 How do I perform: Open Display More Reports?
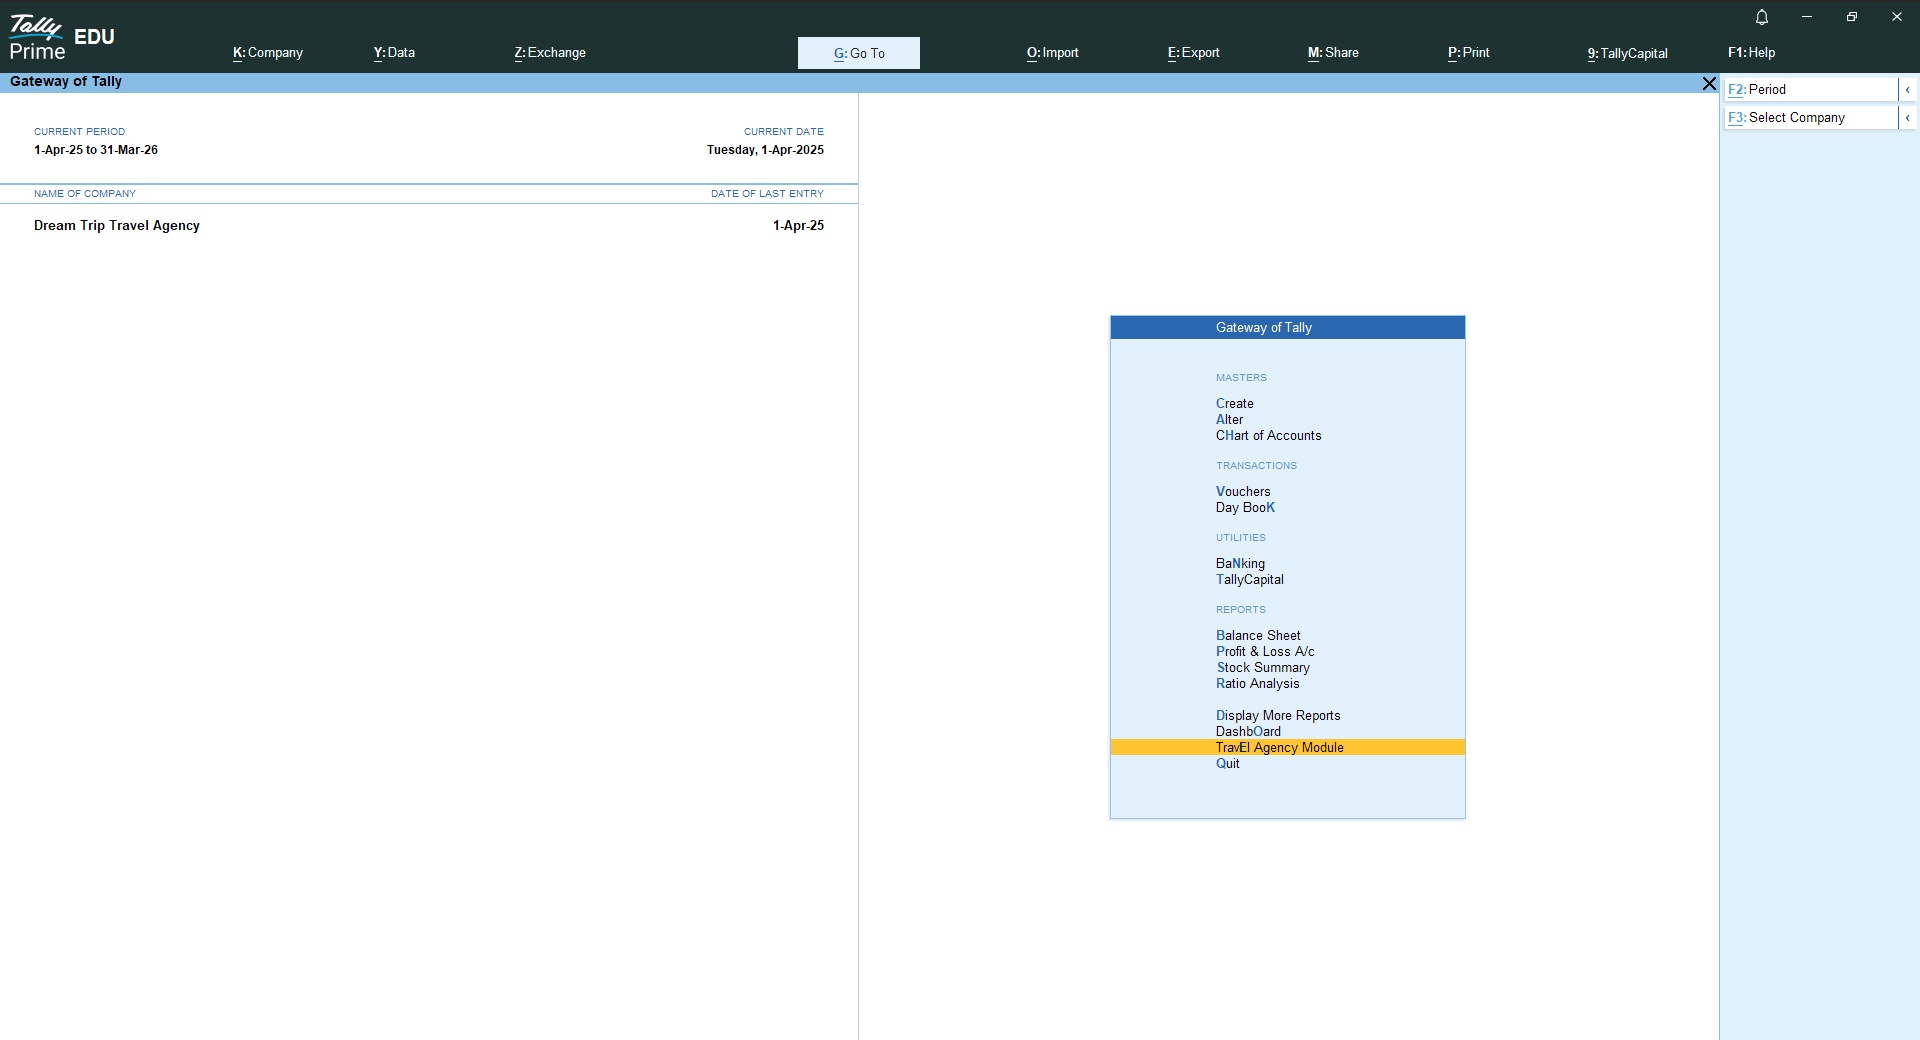pos(1277,716)
